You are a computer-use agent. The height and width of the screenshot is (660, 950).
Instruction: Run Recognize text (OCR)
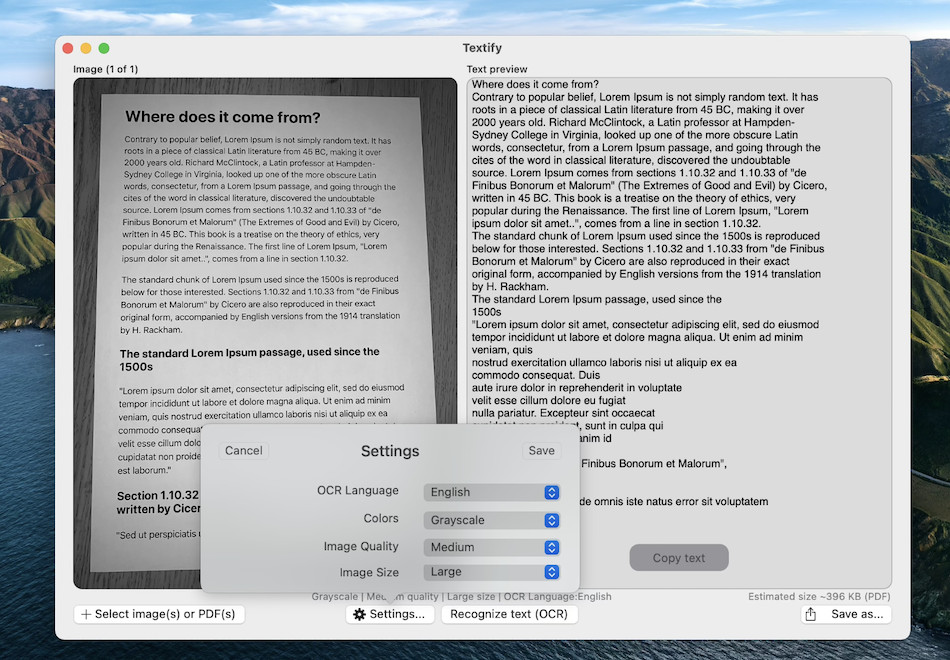(509, 614)
